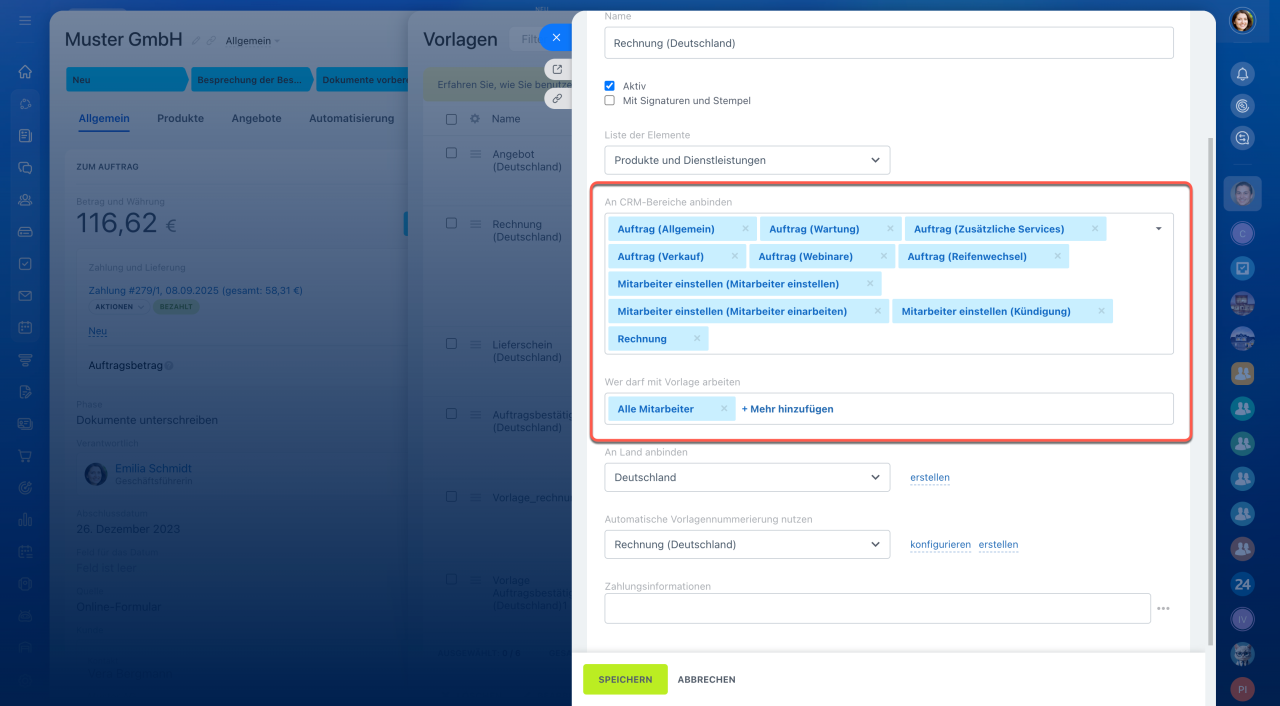Close the slider with blue X button
This screenshot has width=1280, height=706.
click(556, 37)
